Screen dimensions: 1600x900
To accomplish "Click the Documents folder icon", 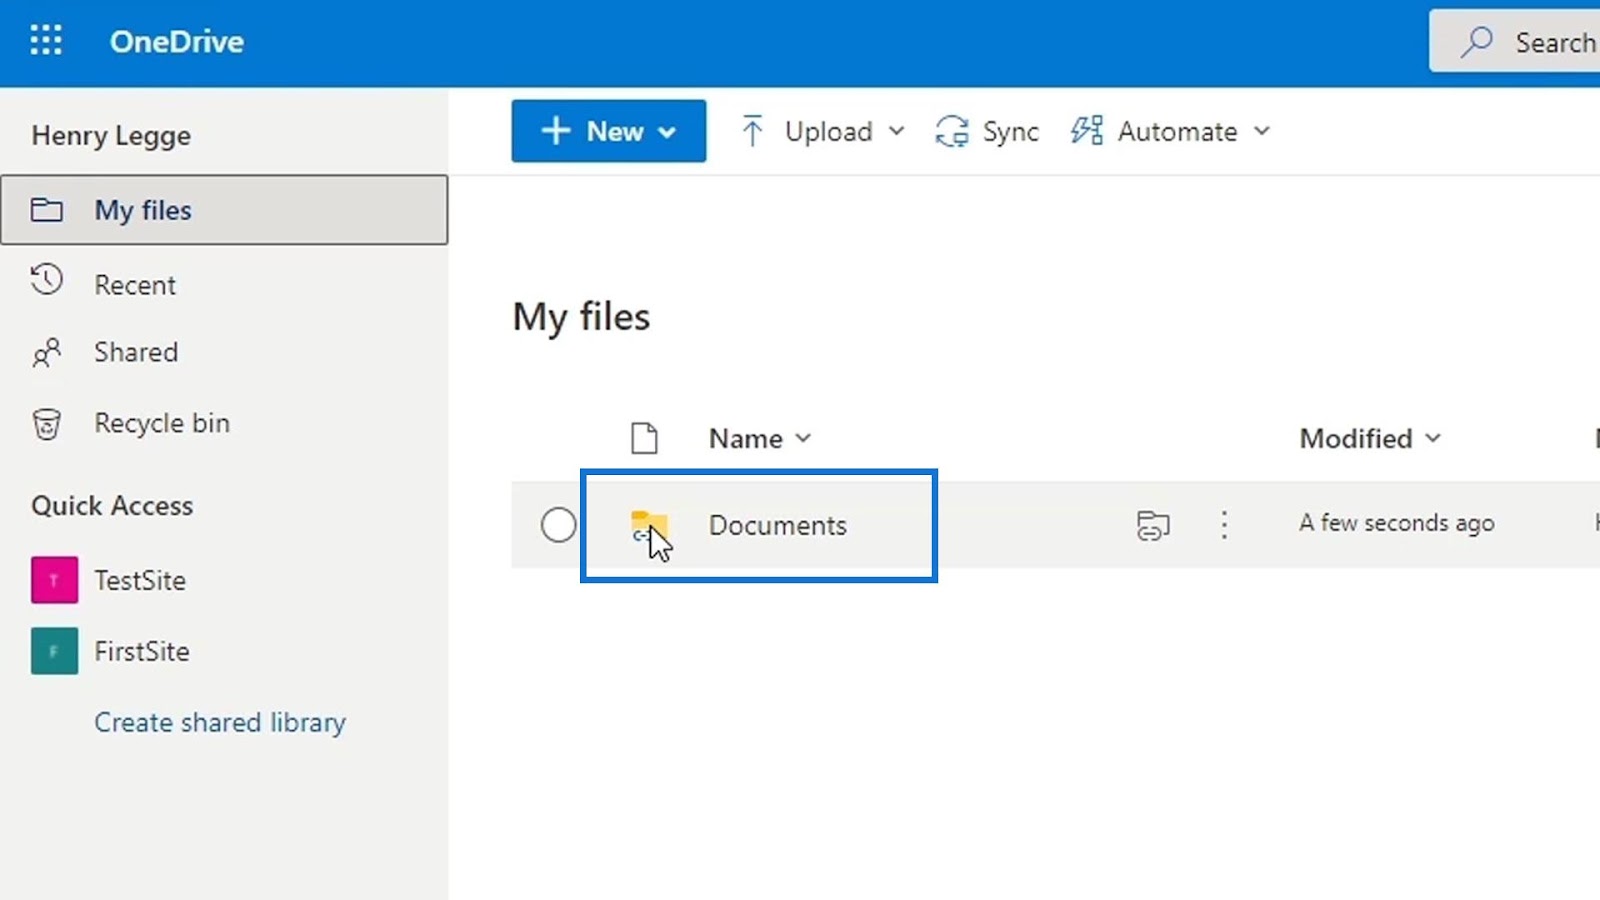I will click(648, 525).
